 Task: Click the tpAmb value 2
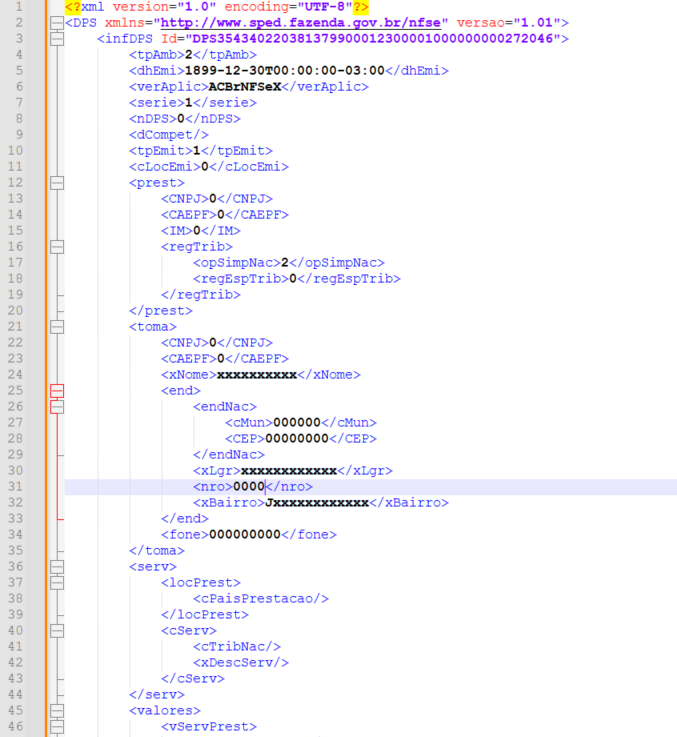[189, 55]
